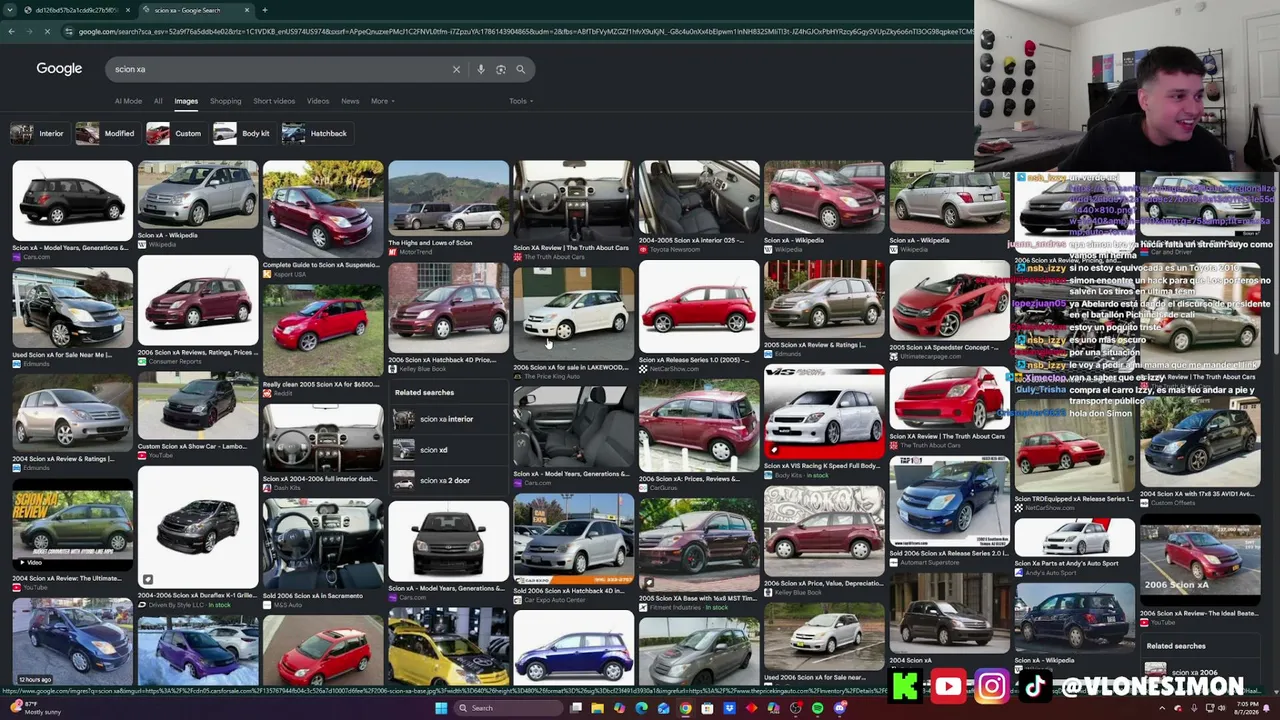This screenshot has height=720, width=1280.
Task: Open 'Really clean 2005 Scion XA' image
Action: click(323, 329)
